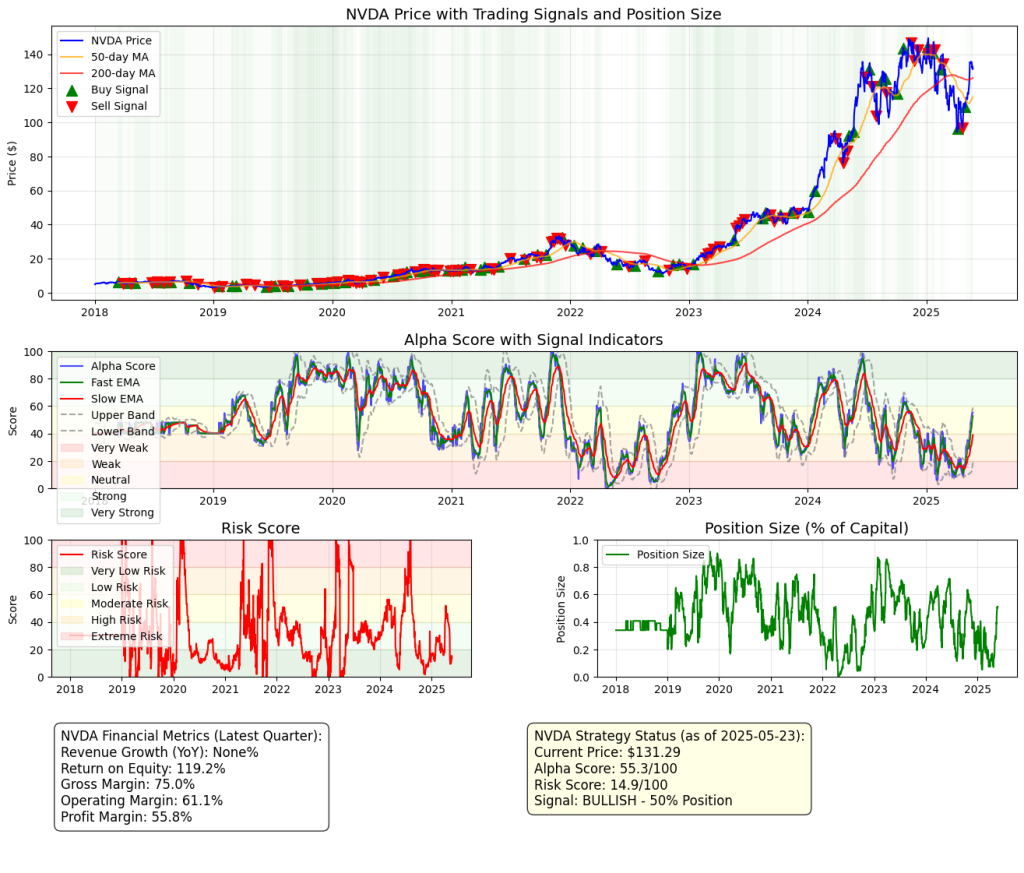This screenshot has height=873, width=1024.
Task: Click the 'NVDA Price with Trading Signals' chart title
Action: point(534,14)
